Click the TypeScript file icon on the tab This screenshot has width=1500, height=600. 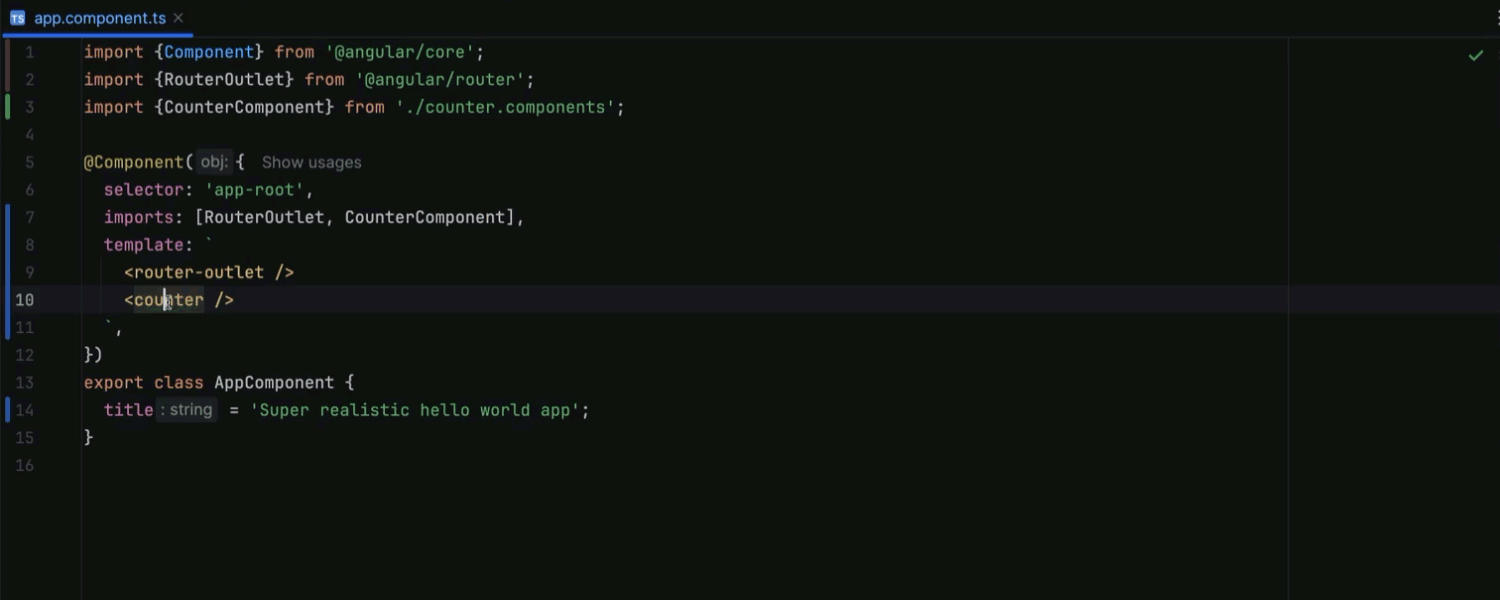(17, 18)
